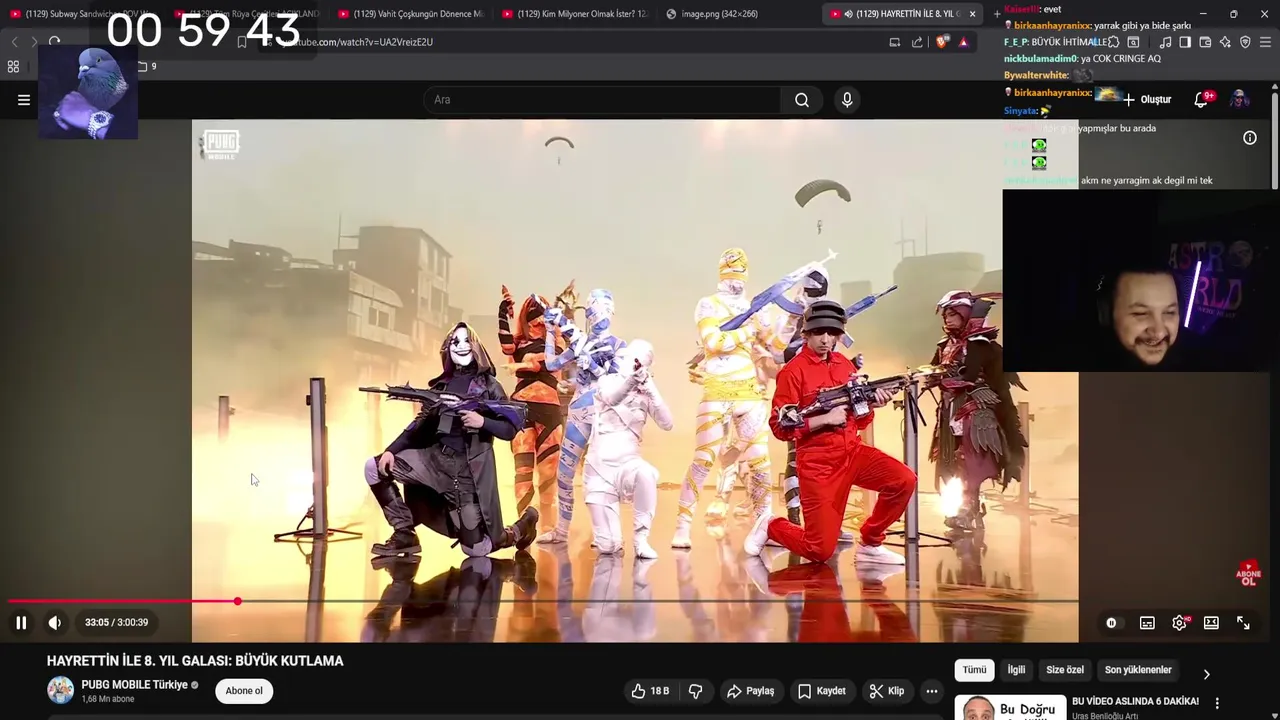Save video with Kaydet button
The height and width of the screenshot is (720, 1280).
click(x=822, y=691)
